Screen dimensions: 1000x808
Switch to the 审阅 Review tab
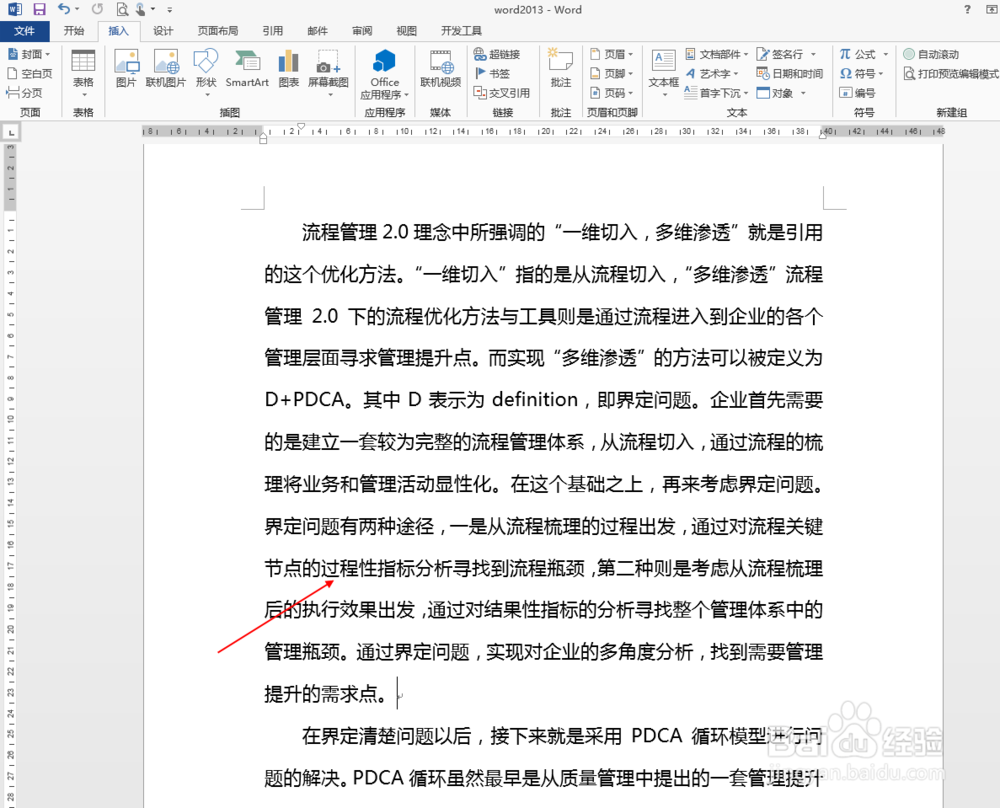[x=362, y=31]
